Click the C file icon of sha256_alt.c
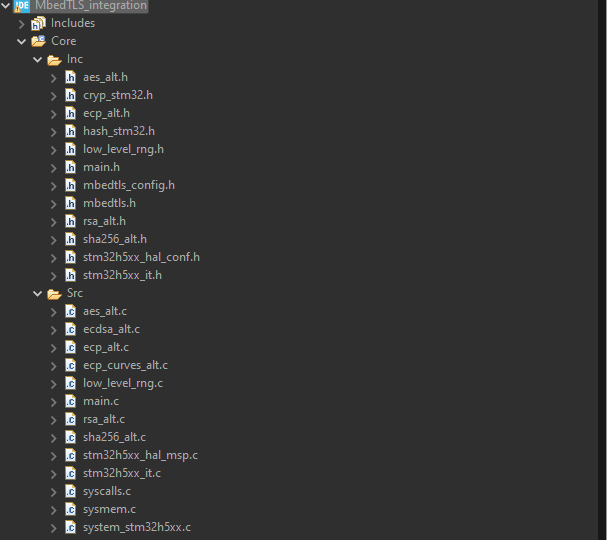The width and height of the screenshot is (607, 540). coord(70,437)
